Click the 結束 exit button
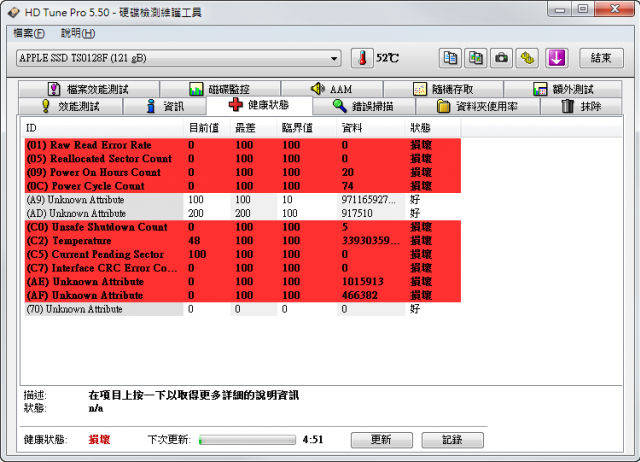 pyautogui.click(x=601, y=58)
